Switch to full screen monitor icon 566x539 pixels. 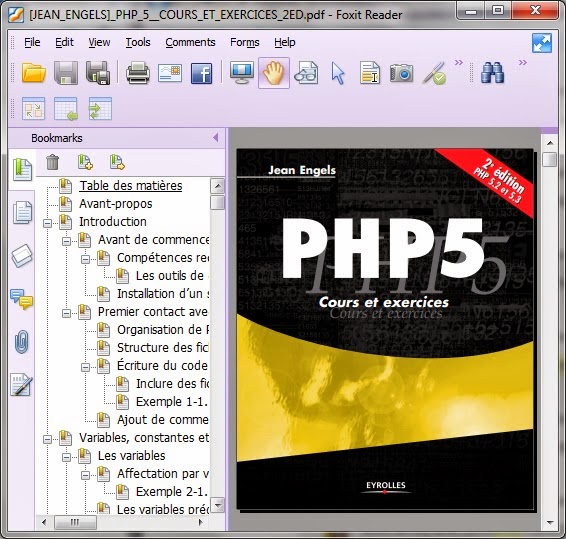pos(241,73)
